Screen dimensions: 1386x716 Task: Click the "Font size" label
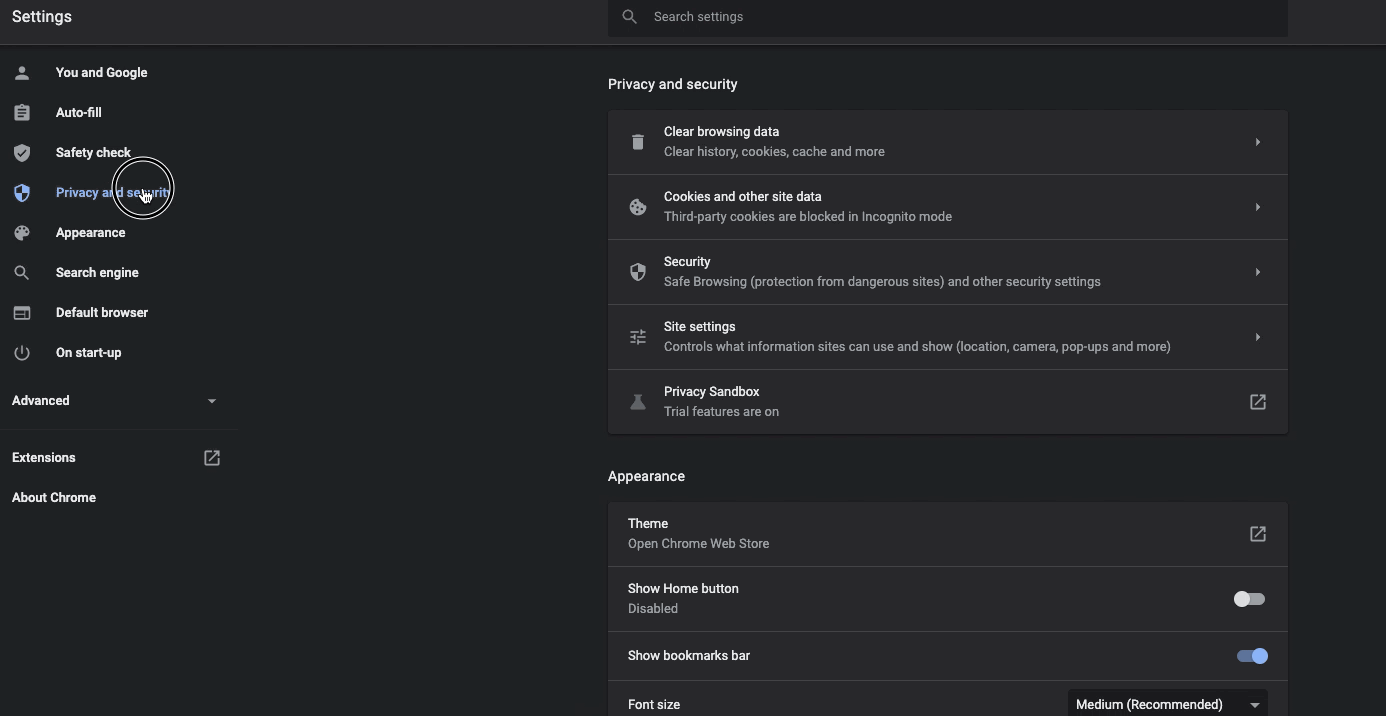[654, 705]
